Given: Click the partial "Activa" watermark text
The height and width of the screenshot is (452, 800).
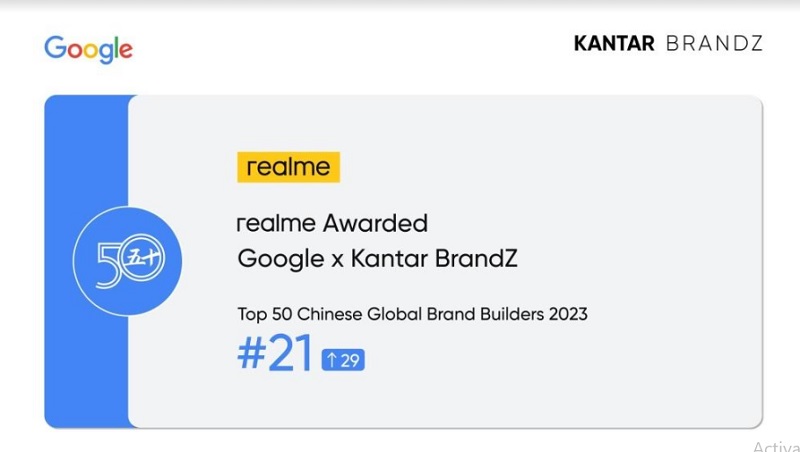Looking at the screenshot, I should point(775,445).
